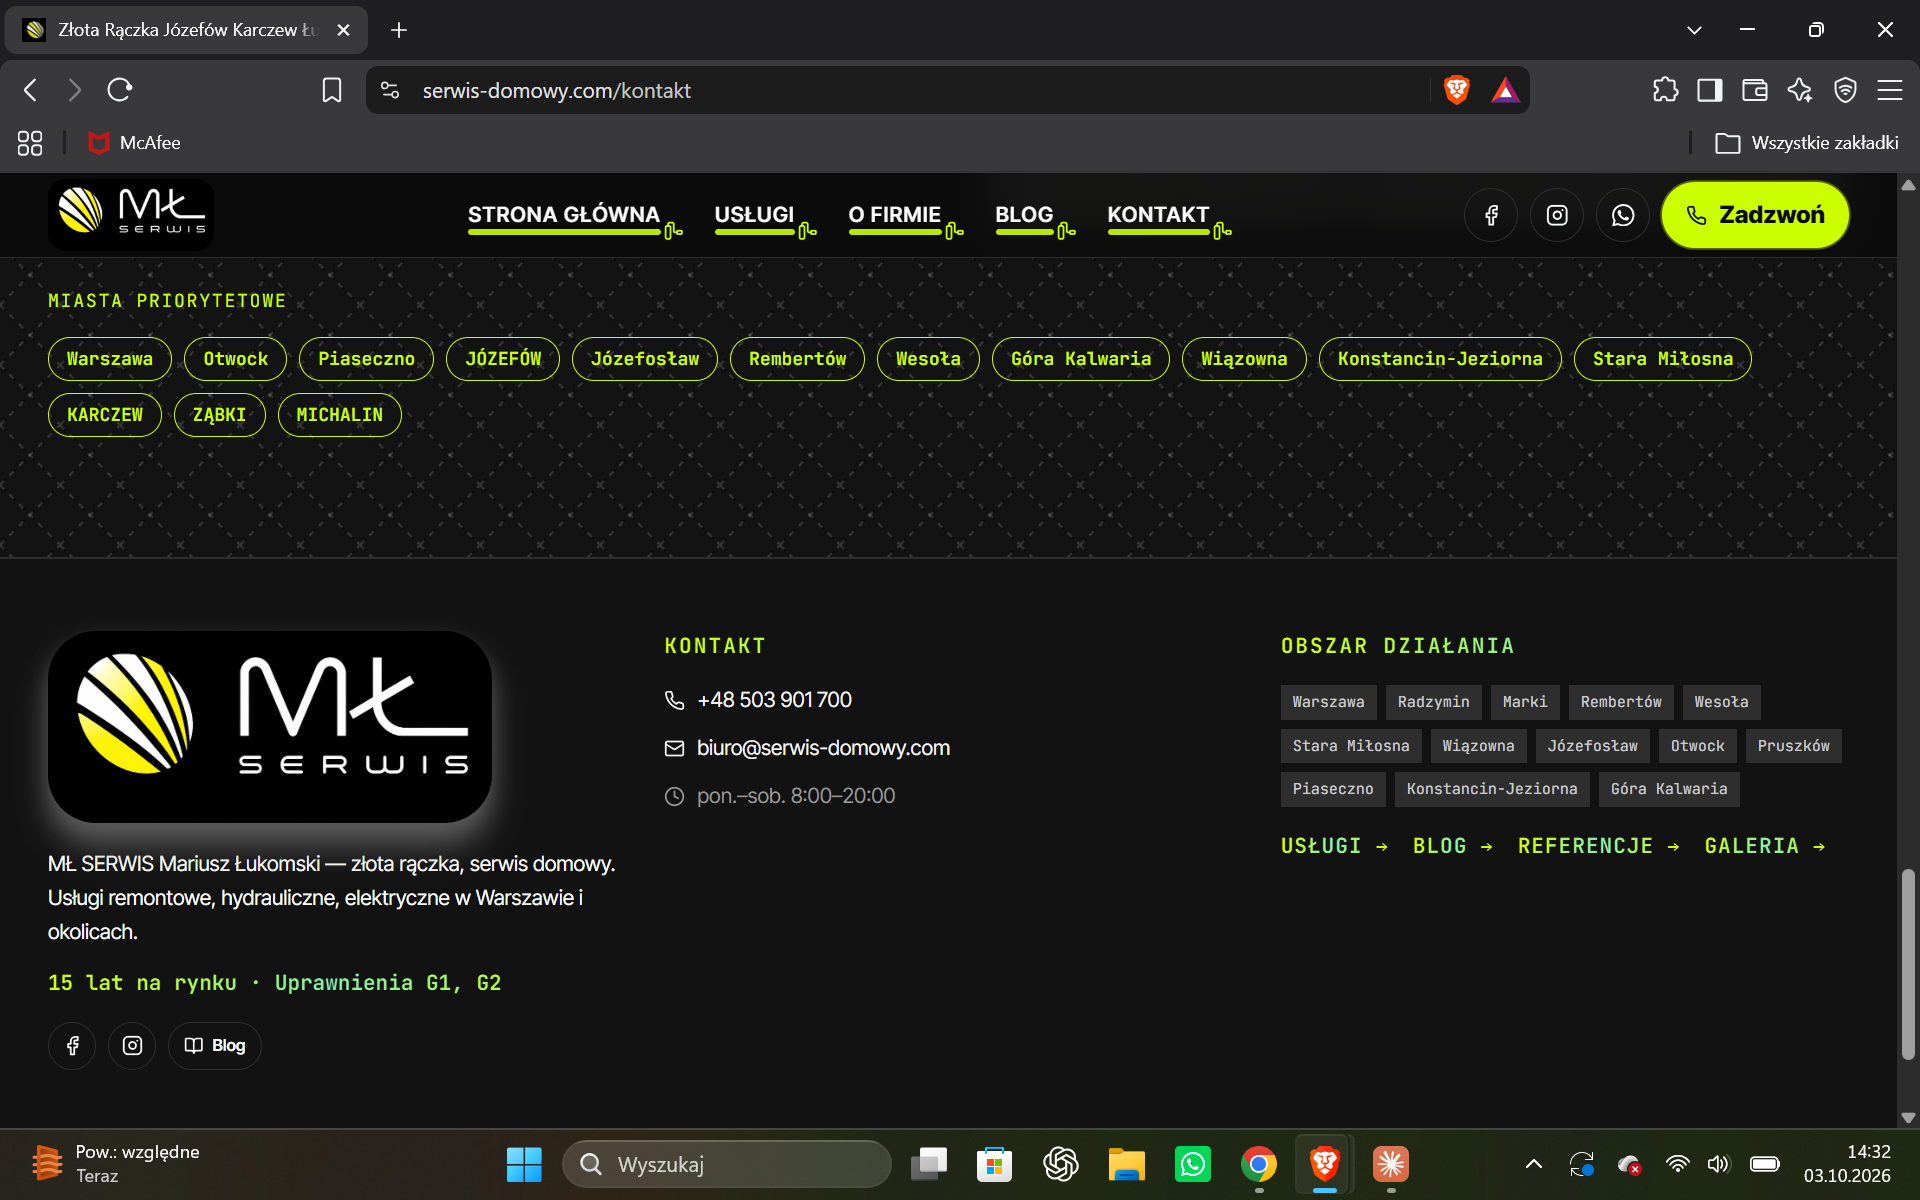Open the site settings icon in address bar
This screenshot has width=1920, height=1200.
390,90
